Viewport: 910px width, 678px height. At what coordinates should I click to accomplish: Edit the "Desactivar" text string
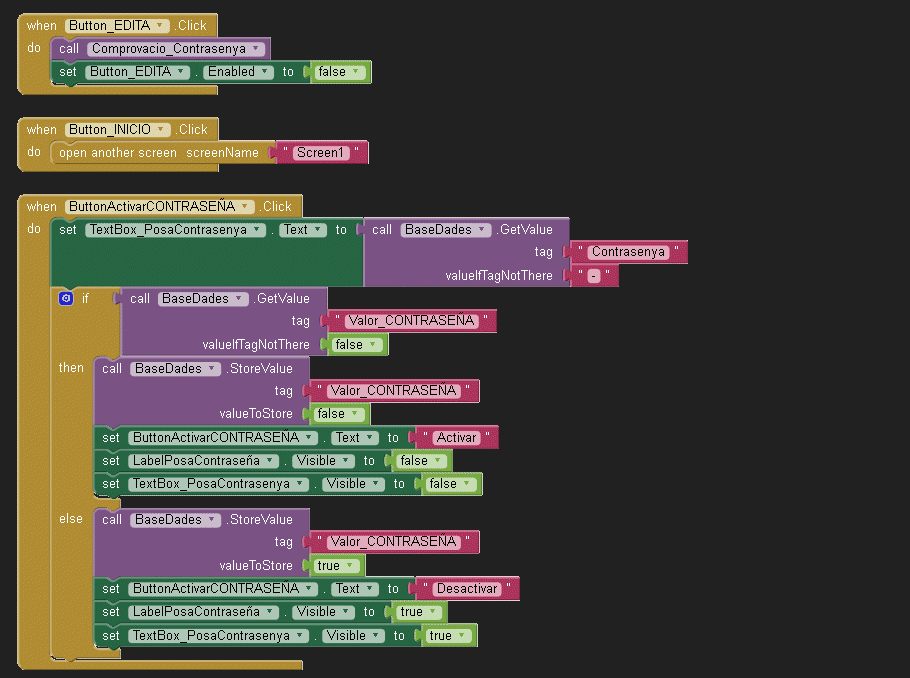pos(467,589)
